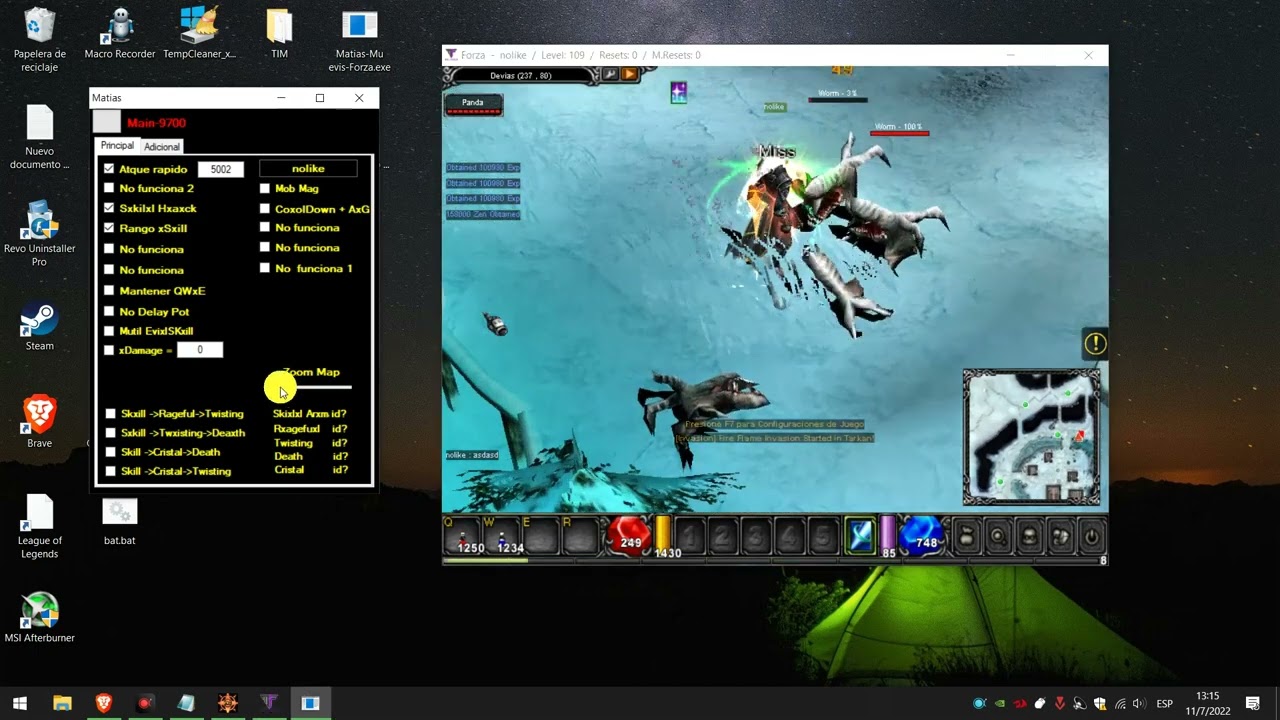The height and width of the screenshot is (720, 1280).
Task: Click the blue mana orb showing 748
Action: click(922, 537)
